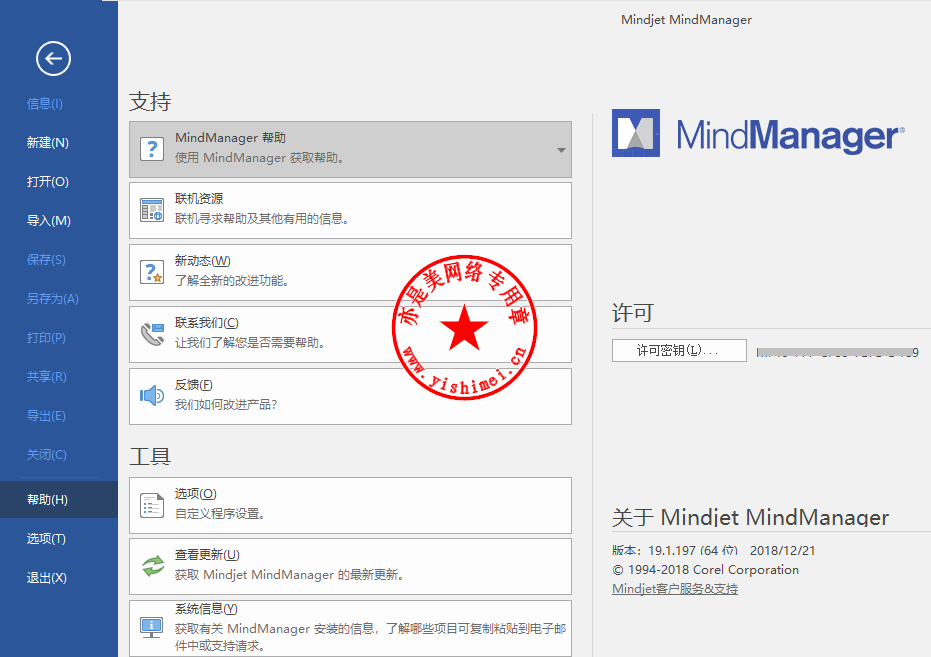Select 帮助(H) in the sidebar
The width and height of the screenshot is (931, 657).
(59, 500)
